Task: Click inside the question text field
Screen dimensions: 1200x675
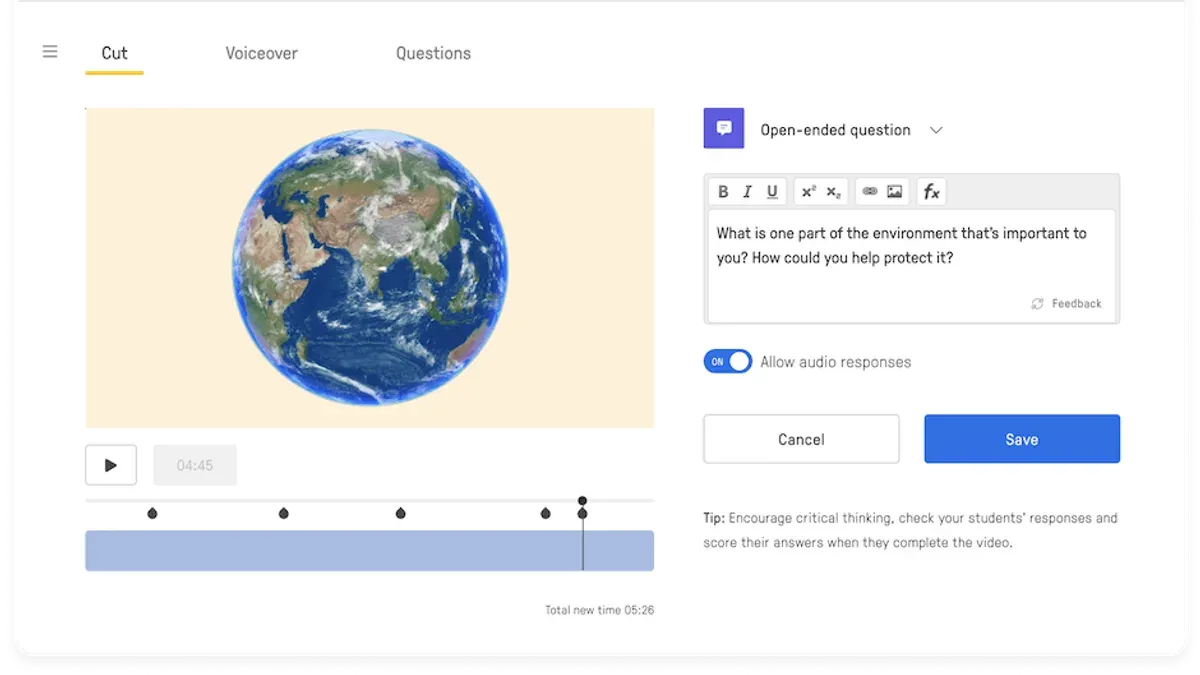Action: point(912,265)
